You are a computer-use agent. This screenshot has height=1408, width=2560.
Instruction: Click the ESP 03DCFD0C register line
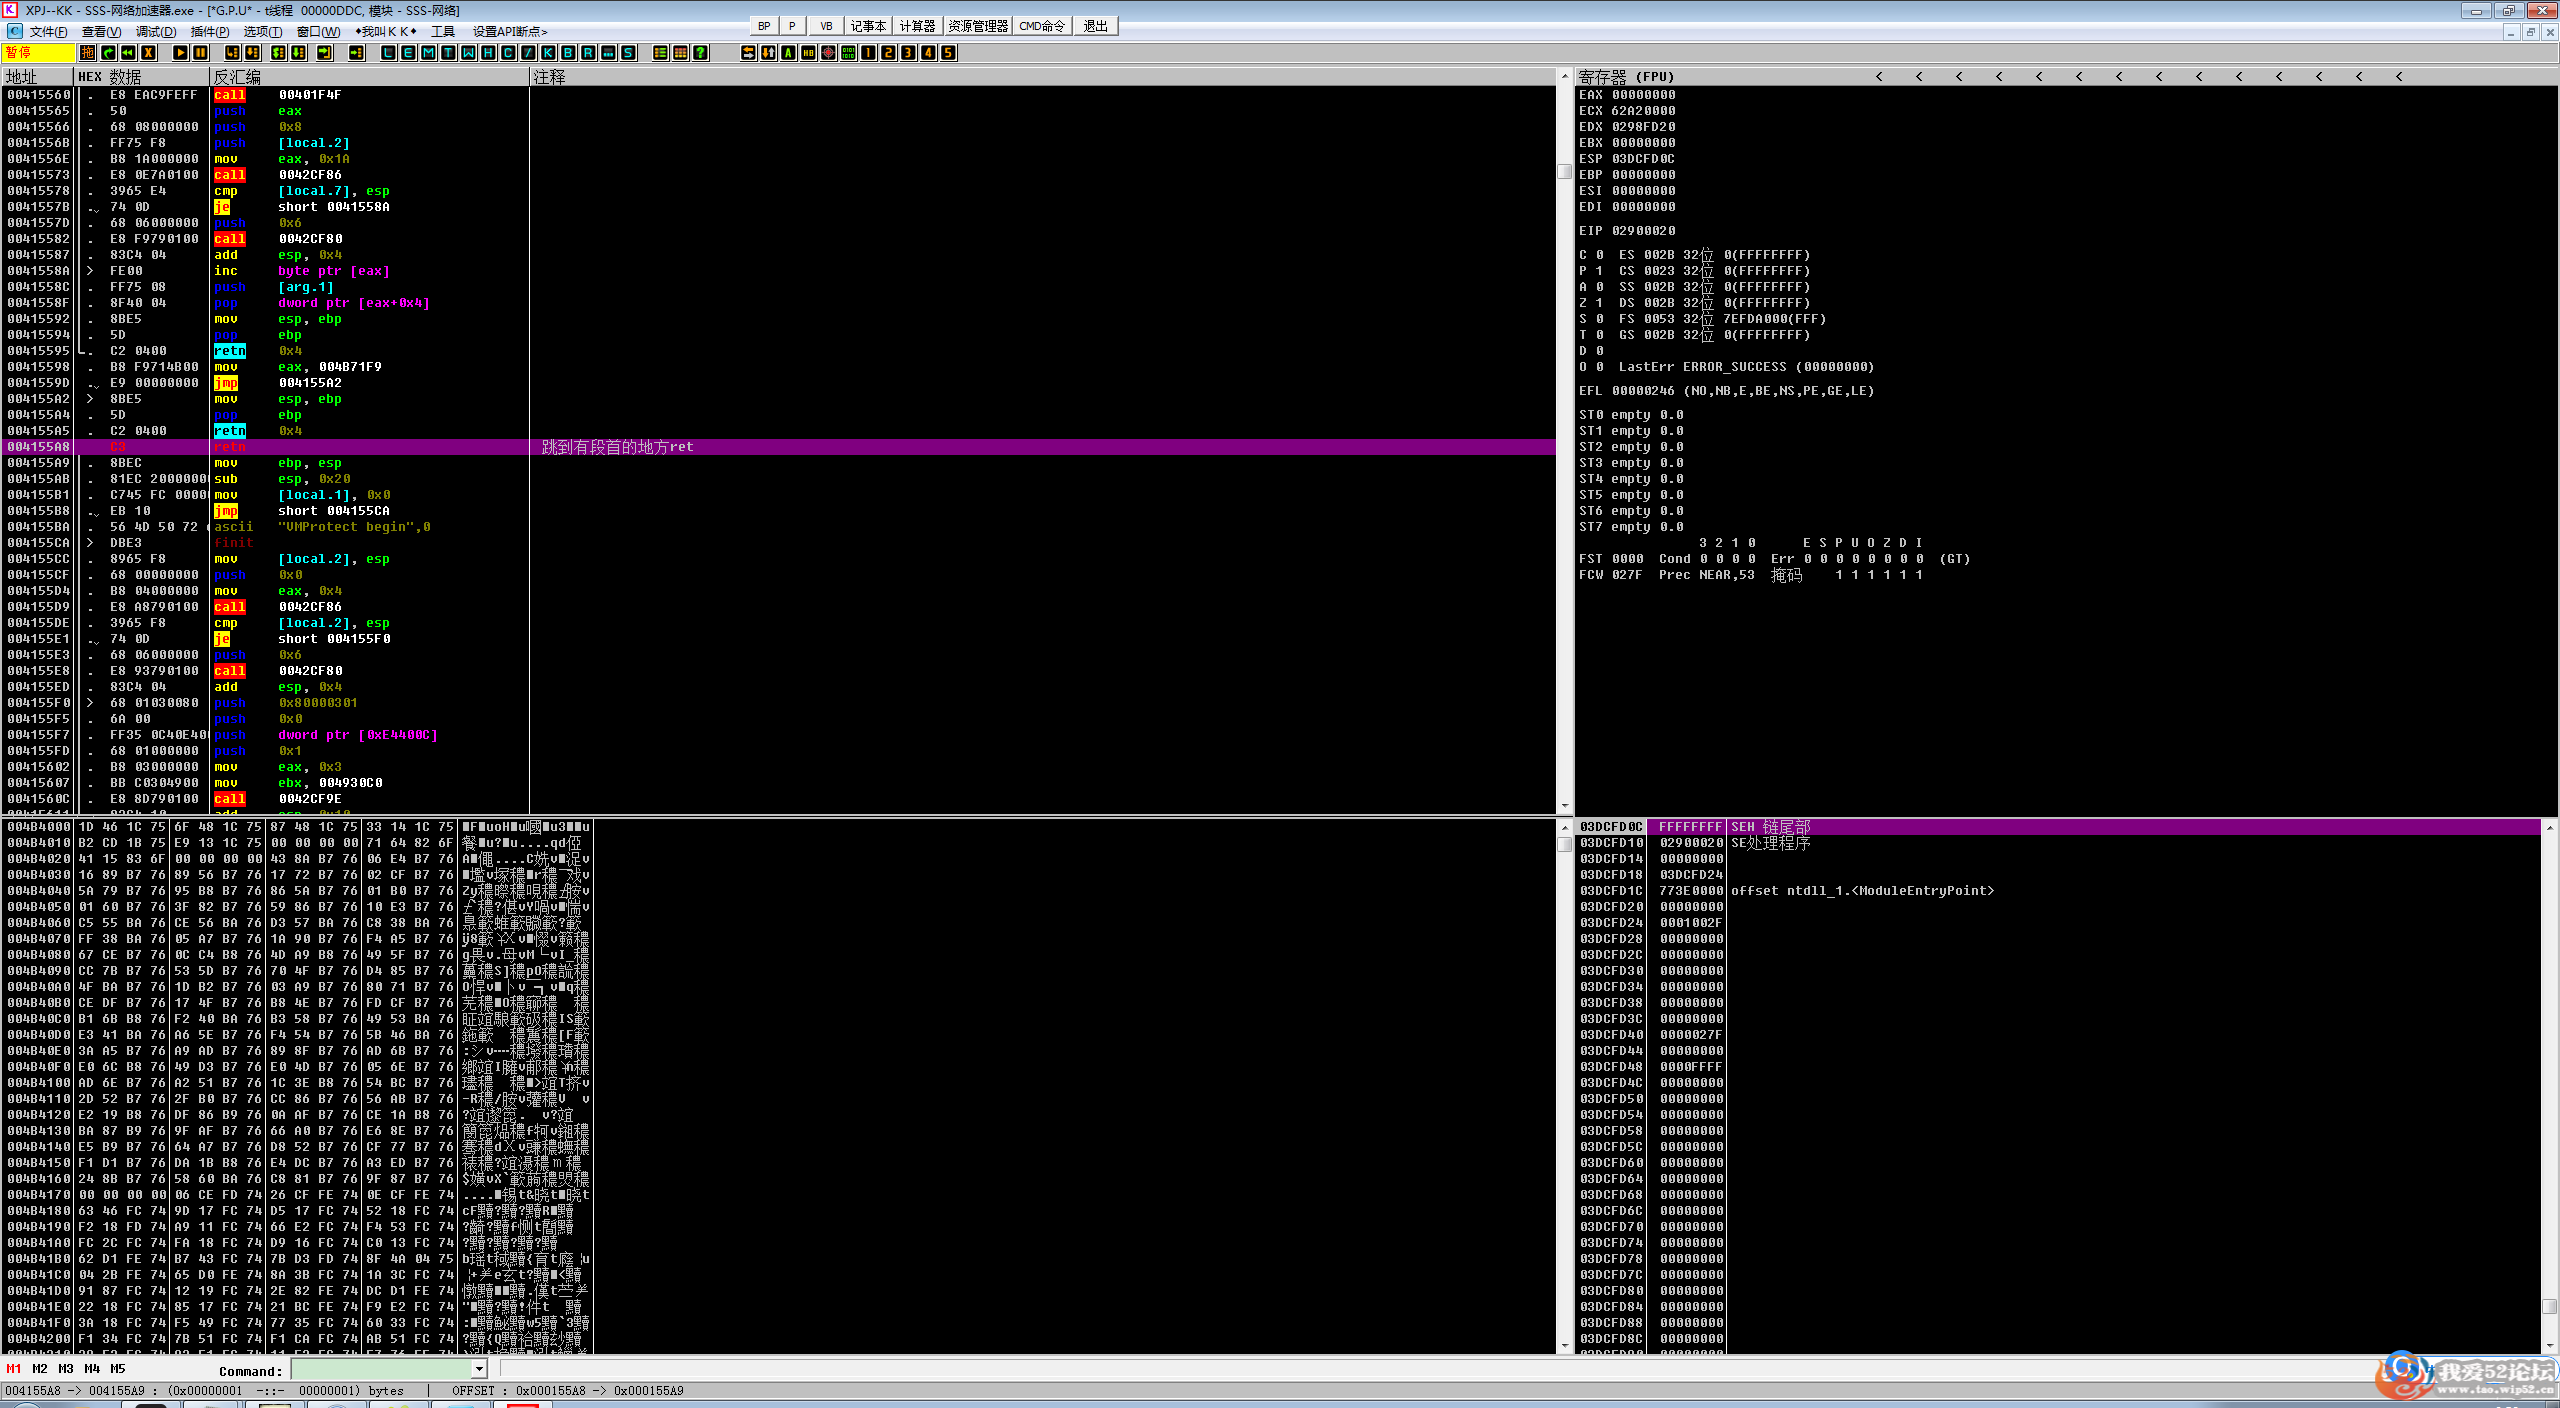pyautogui.click(x=1627, y=159)
